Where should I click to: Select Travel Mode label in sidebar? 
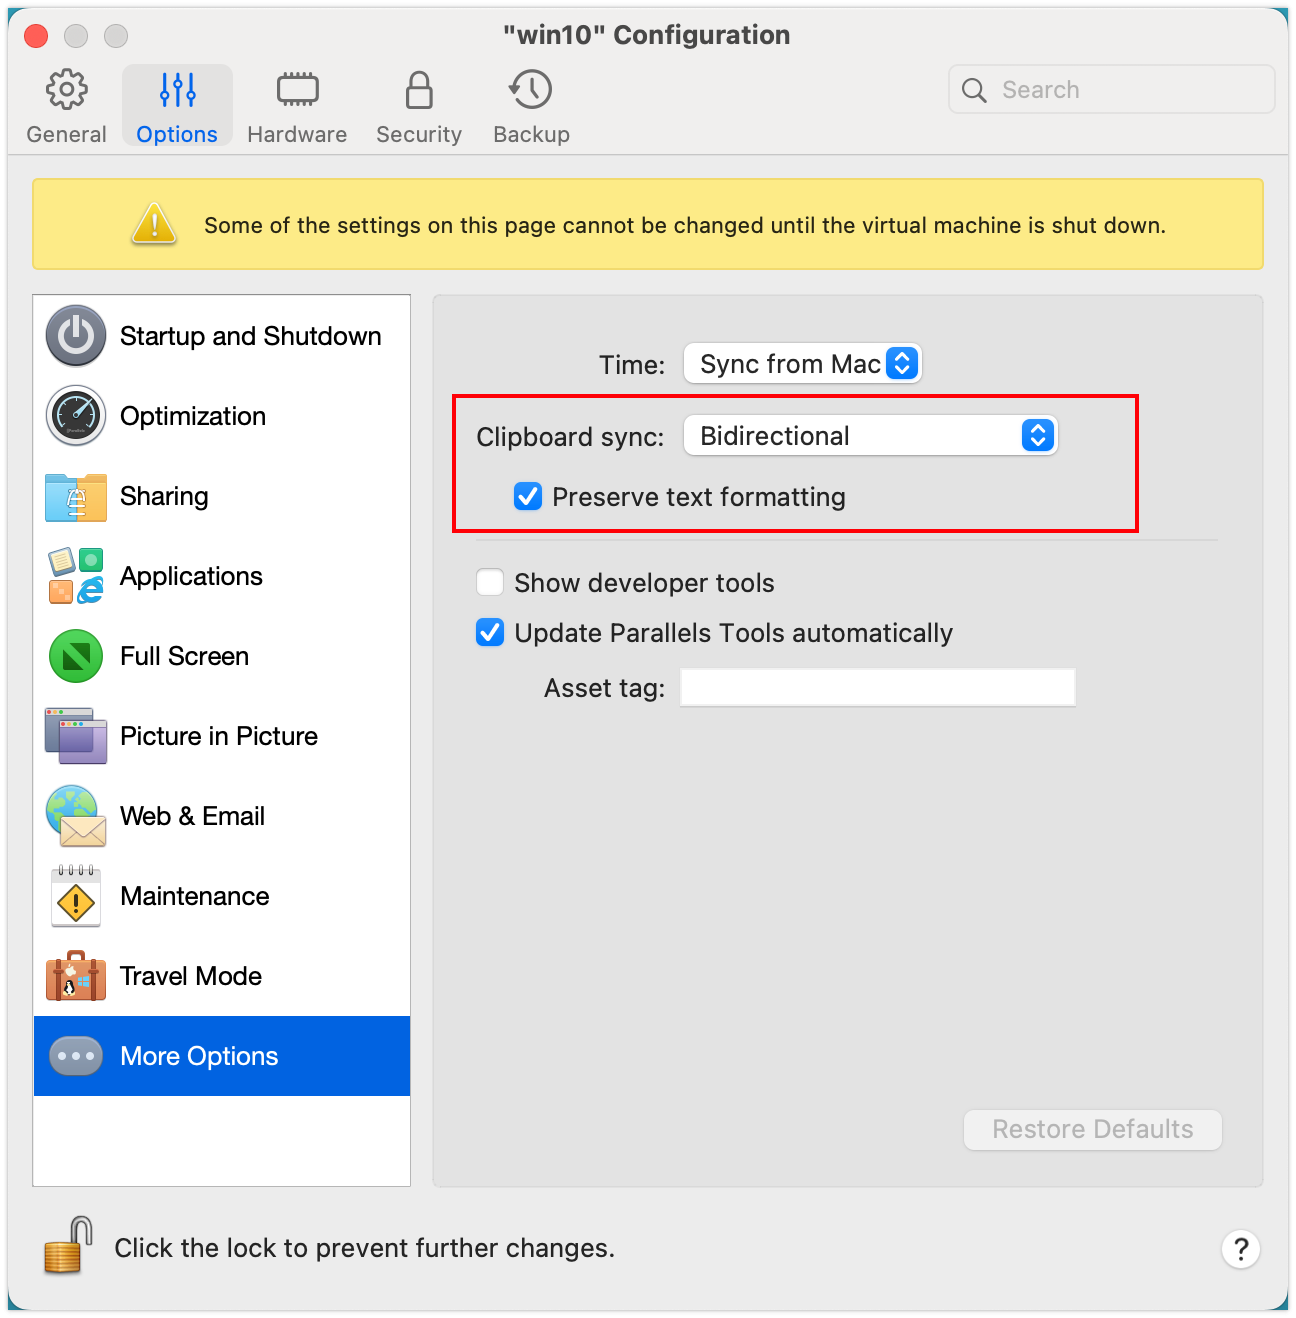point(191,976)
